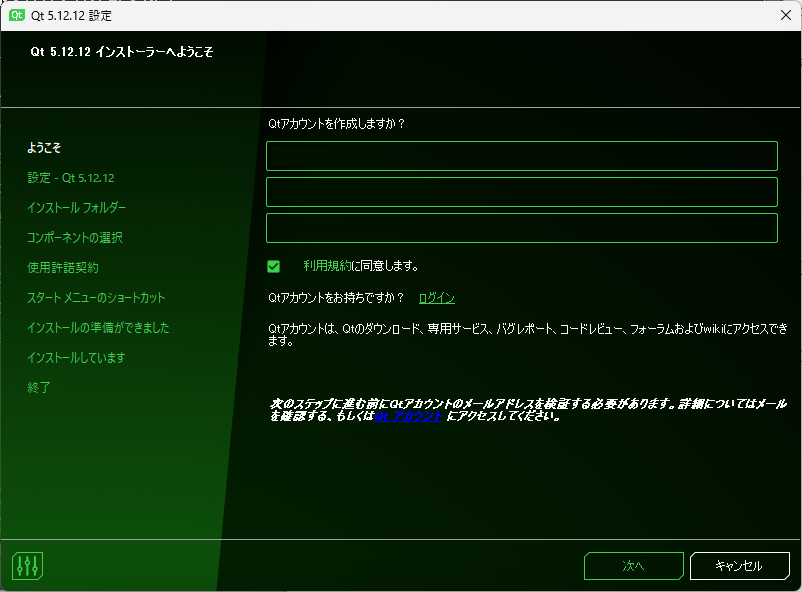Viewport: 802px width, 592px height.
Task: Select the 使用許諾契約 step
Action: pyautogui.click(x=63, y=268)
